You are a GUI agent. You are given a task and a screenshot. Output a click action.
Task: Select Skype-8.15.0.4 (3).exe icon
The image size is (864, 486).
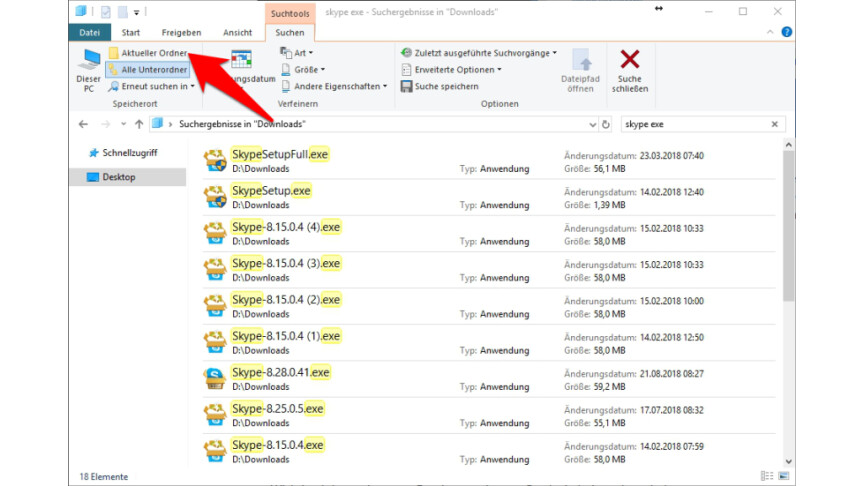[215, 269]
